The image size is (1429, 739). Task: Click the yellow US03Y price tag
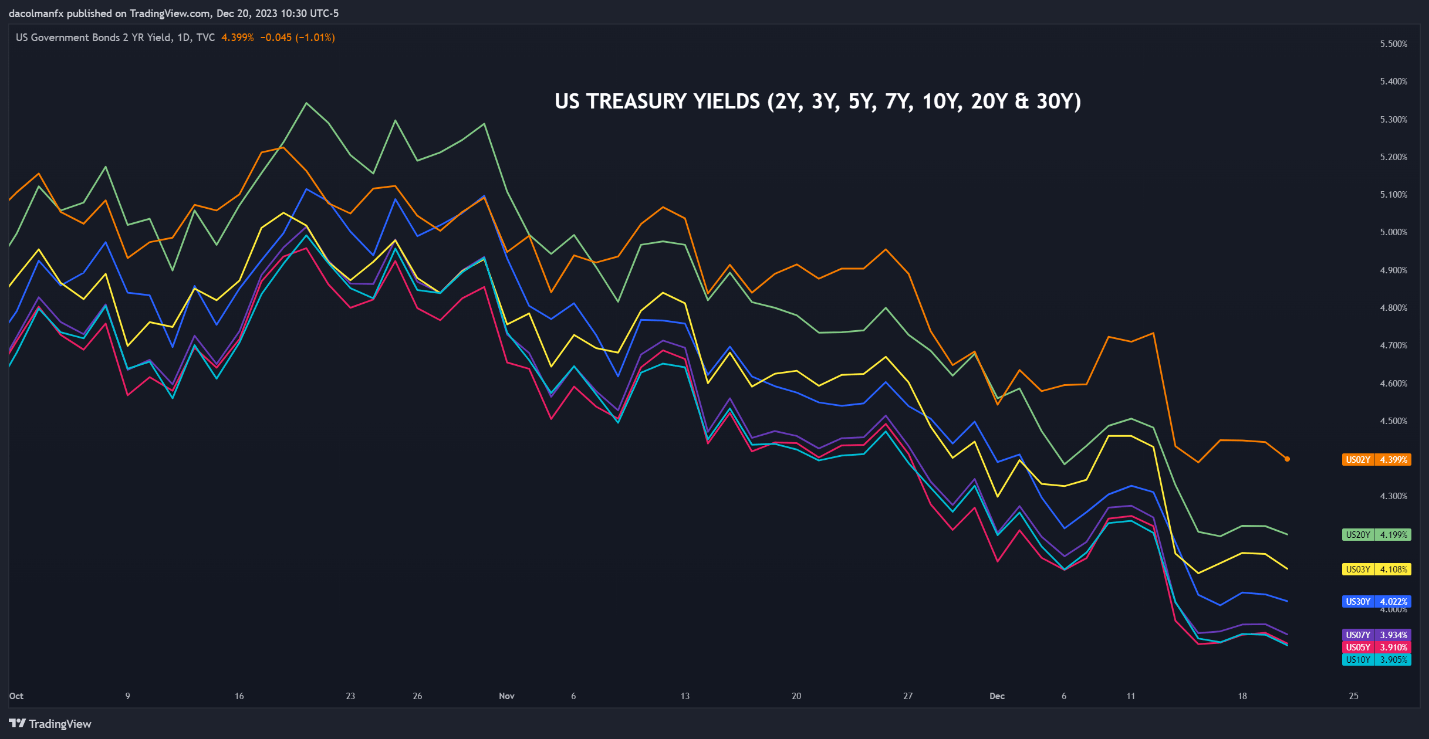(1376, 569)
